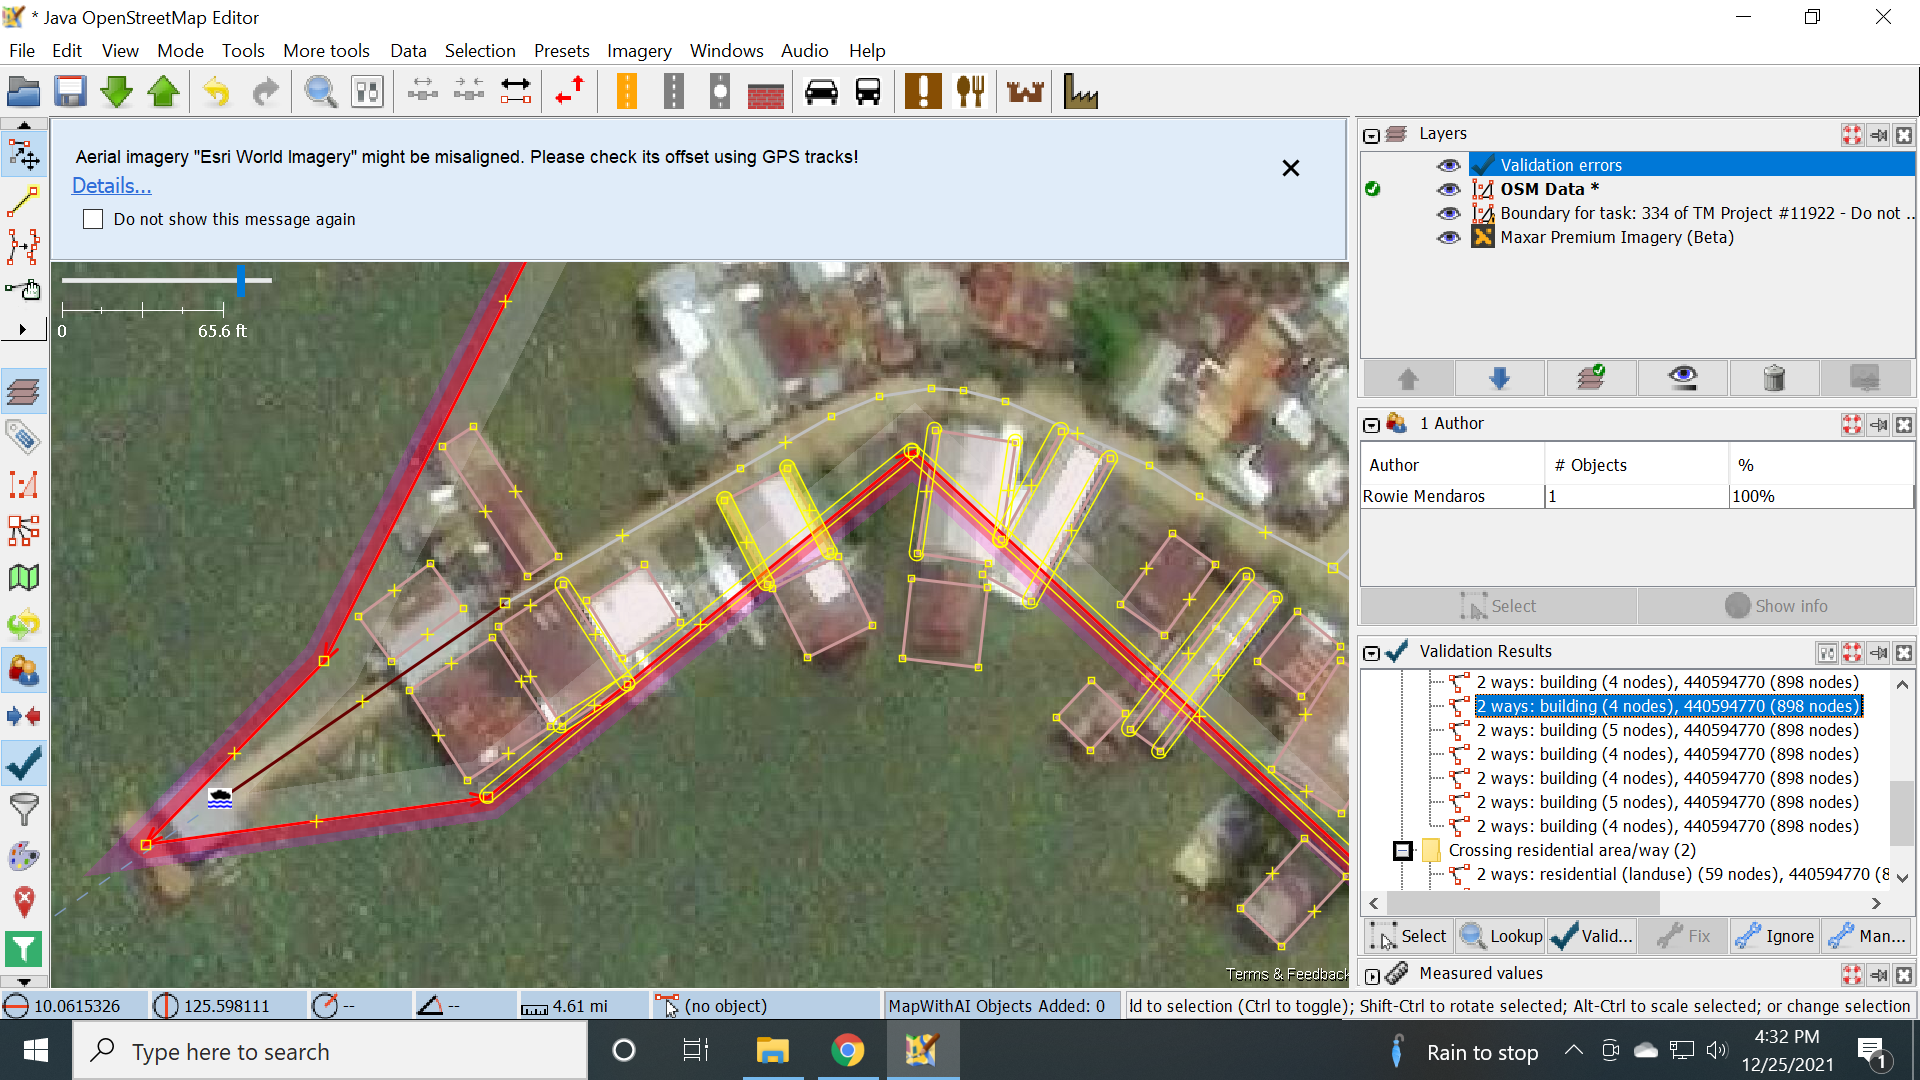Click the Delete layer trash icon

click(1774, 378)
